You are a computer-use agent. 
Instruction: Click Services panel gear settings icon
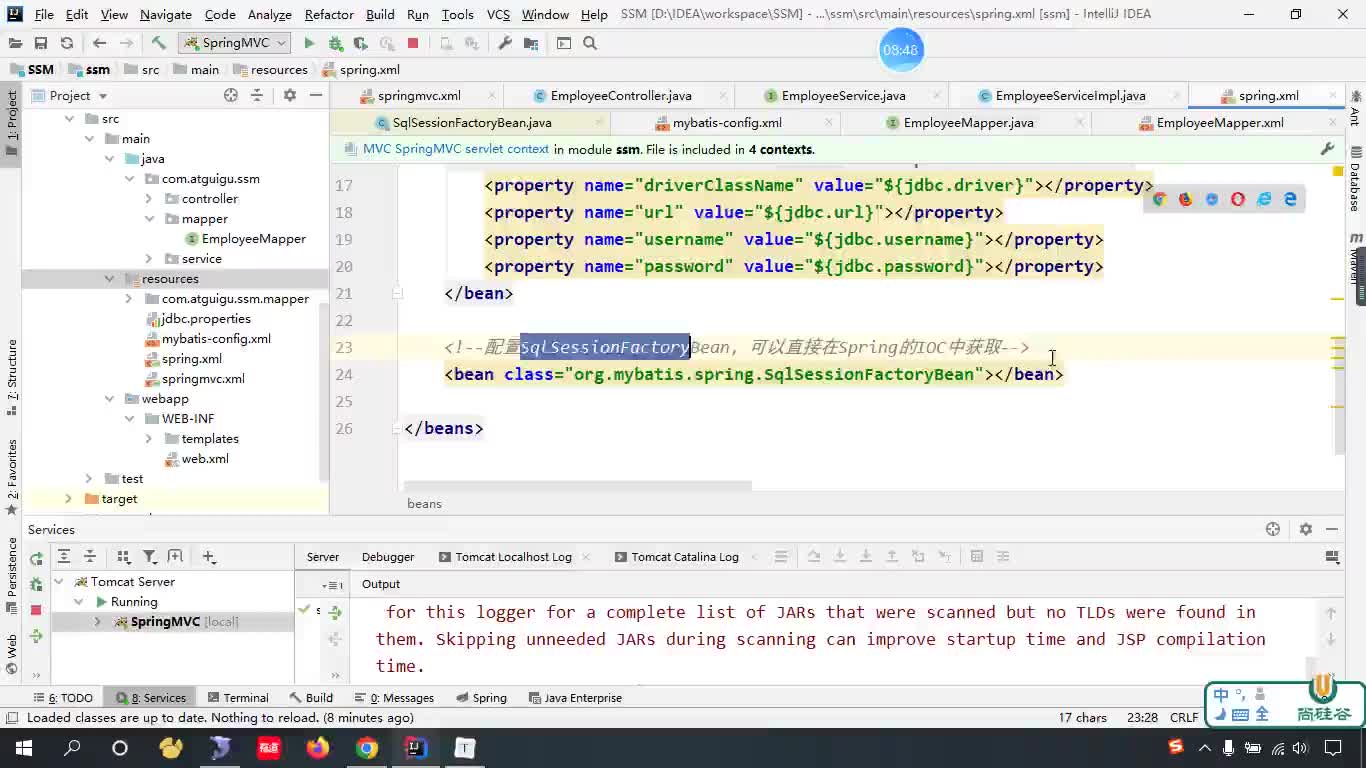point(1305,529)
